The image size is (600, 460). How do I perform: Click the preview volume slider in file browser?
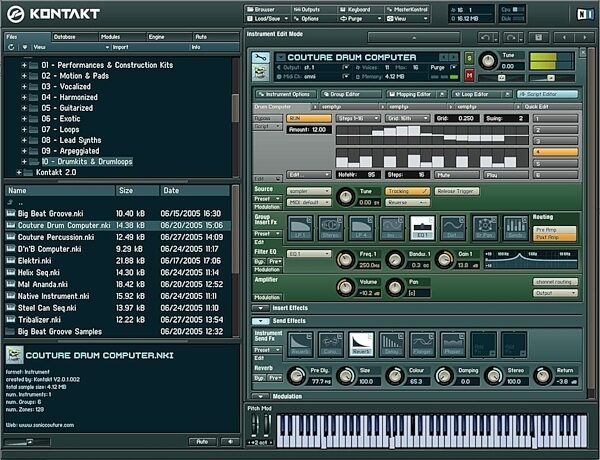point(28,442)
